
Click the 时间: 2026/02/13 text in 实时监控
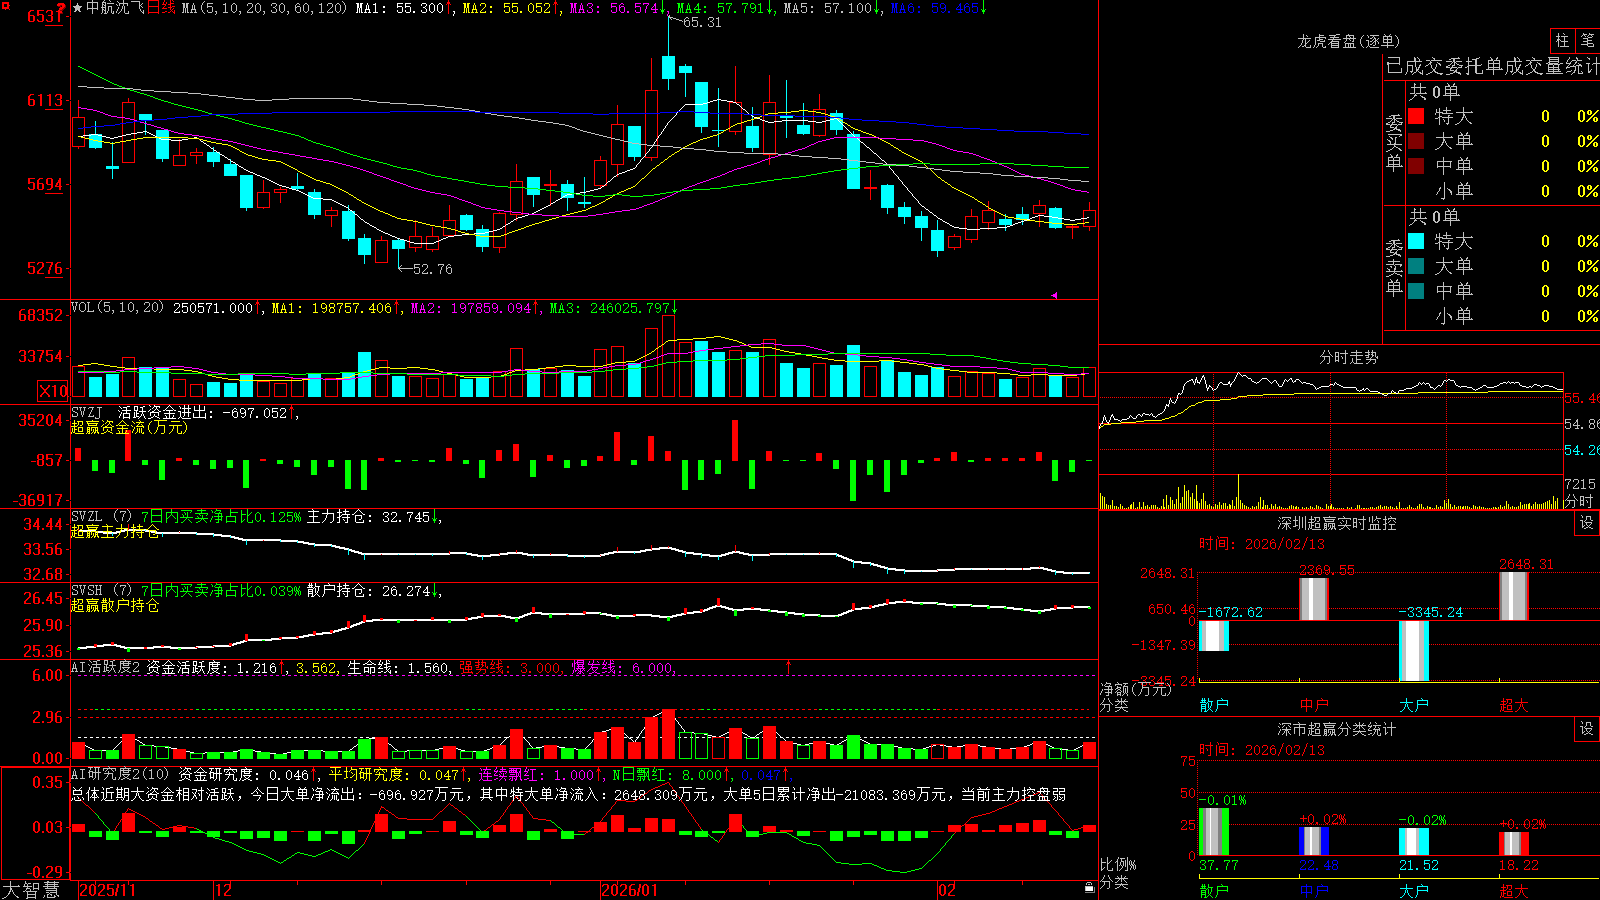coord(1262,544)
